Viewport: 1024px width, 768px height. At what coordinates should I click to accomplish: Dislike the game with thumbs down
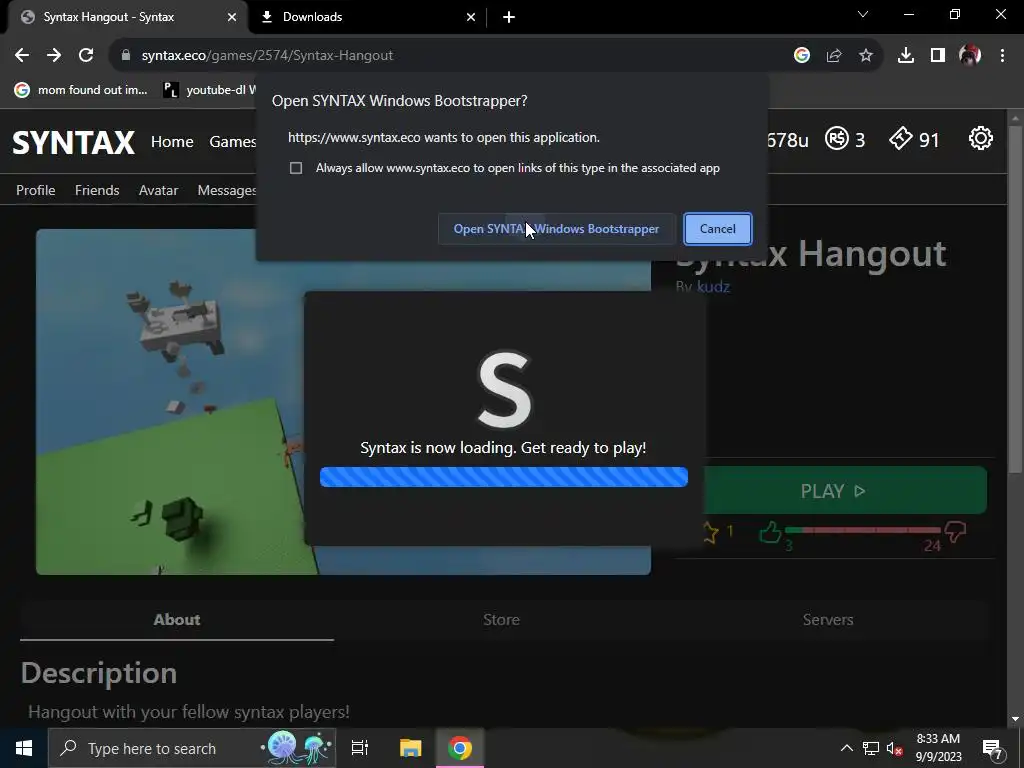tap(955, 532)
